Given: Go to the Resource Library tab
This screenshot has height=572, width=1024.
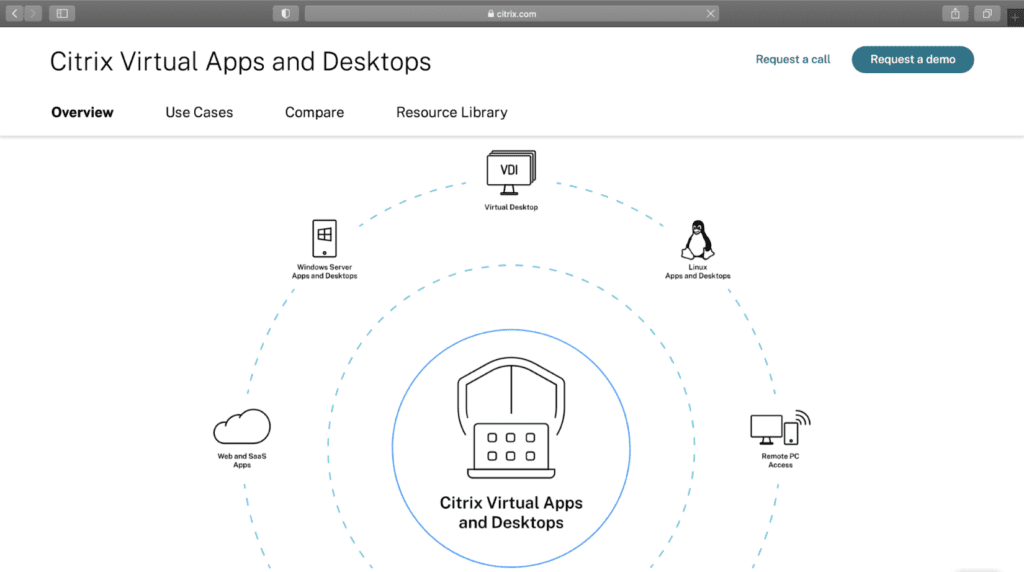Looking at the screenshot, I should click(451, 112).
